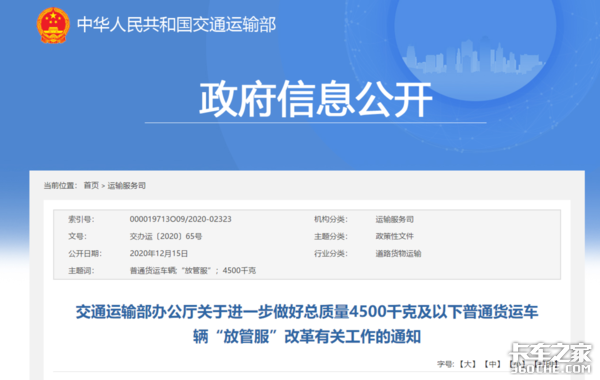The height and width of the screenshot is (380, 600).
Task: Select keyword text 普通货运车辆 放管服 4500千克
Action: click(x=192, y=271)
